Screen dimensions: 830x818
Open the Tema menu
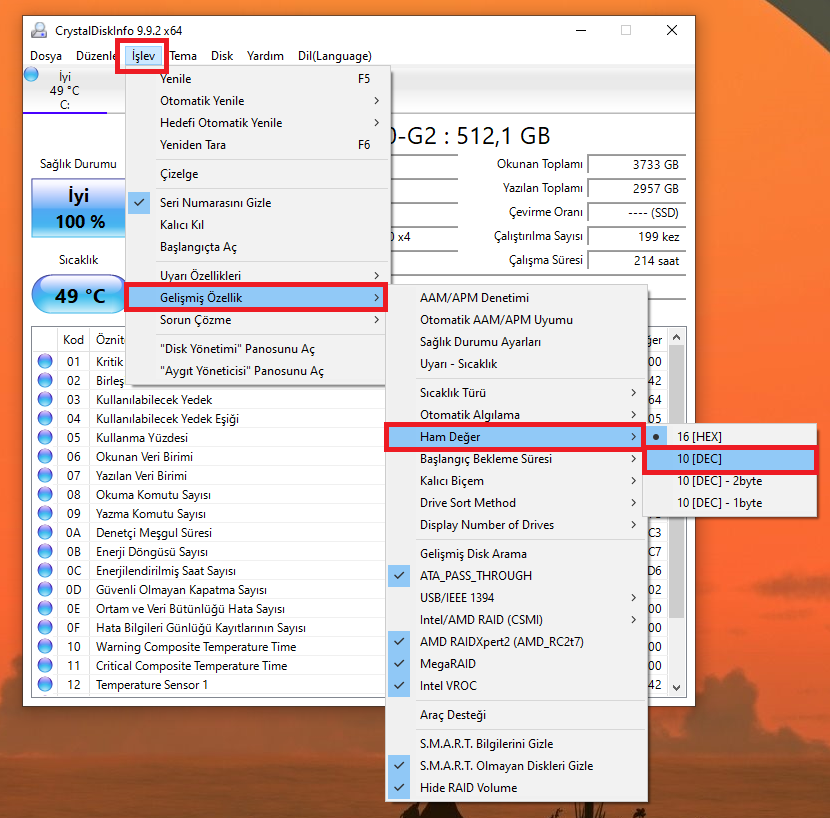click(183, 56)
